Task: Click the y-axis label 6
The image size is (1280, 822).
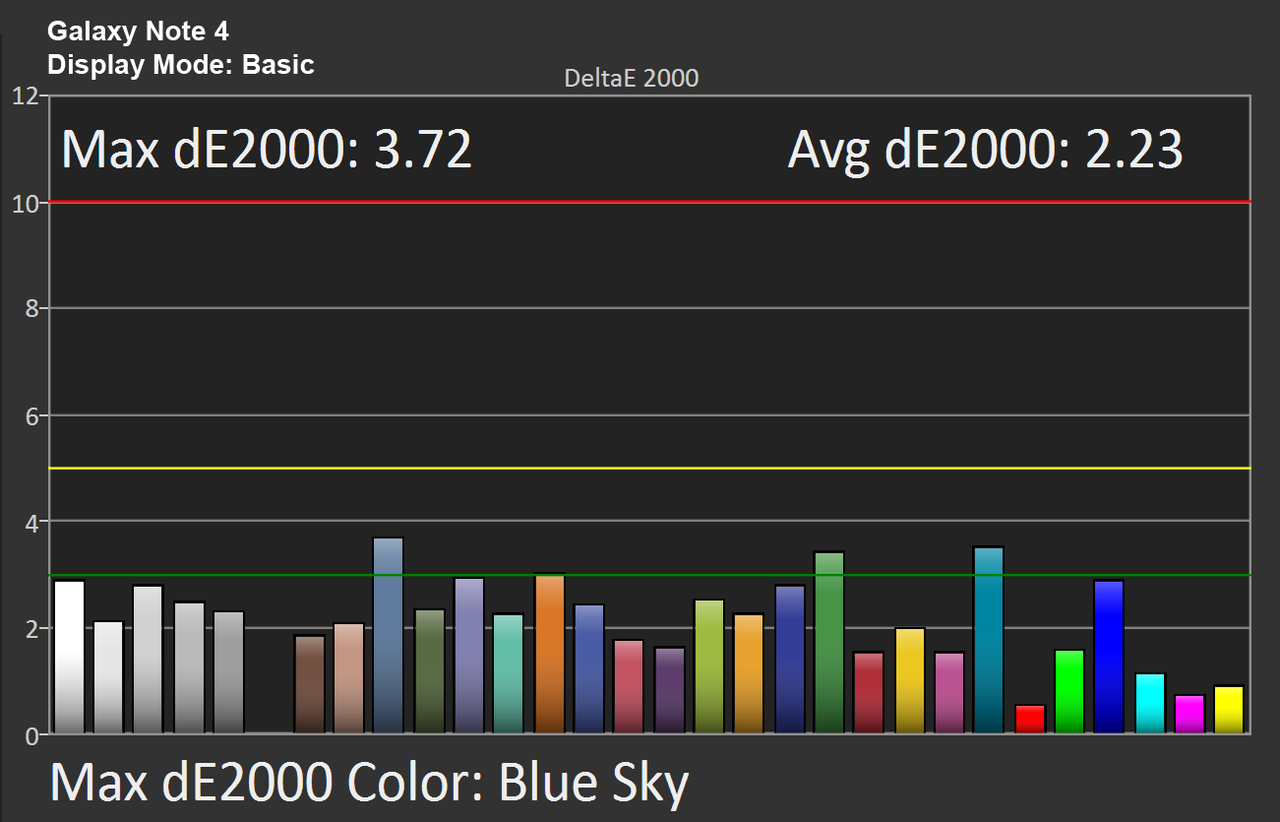Action: click(31, 416)
